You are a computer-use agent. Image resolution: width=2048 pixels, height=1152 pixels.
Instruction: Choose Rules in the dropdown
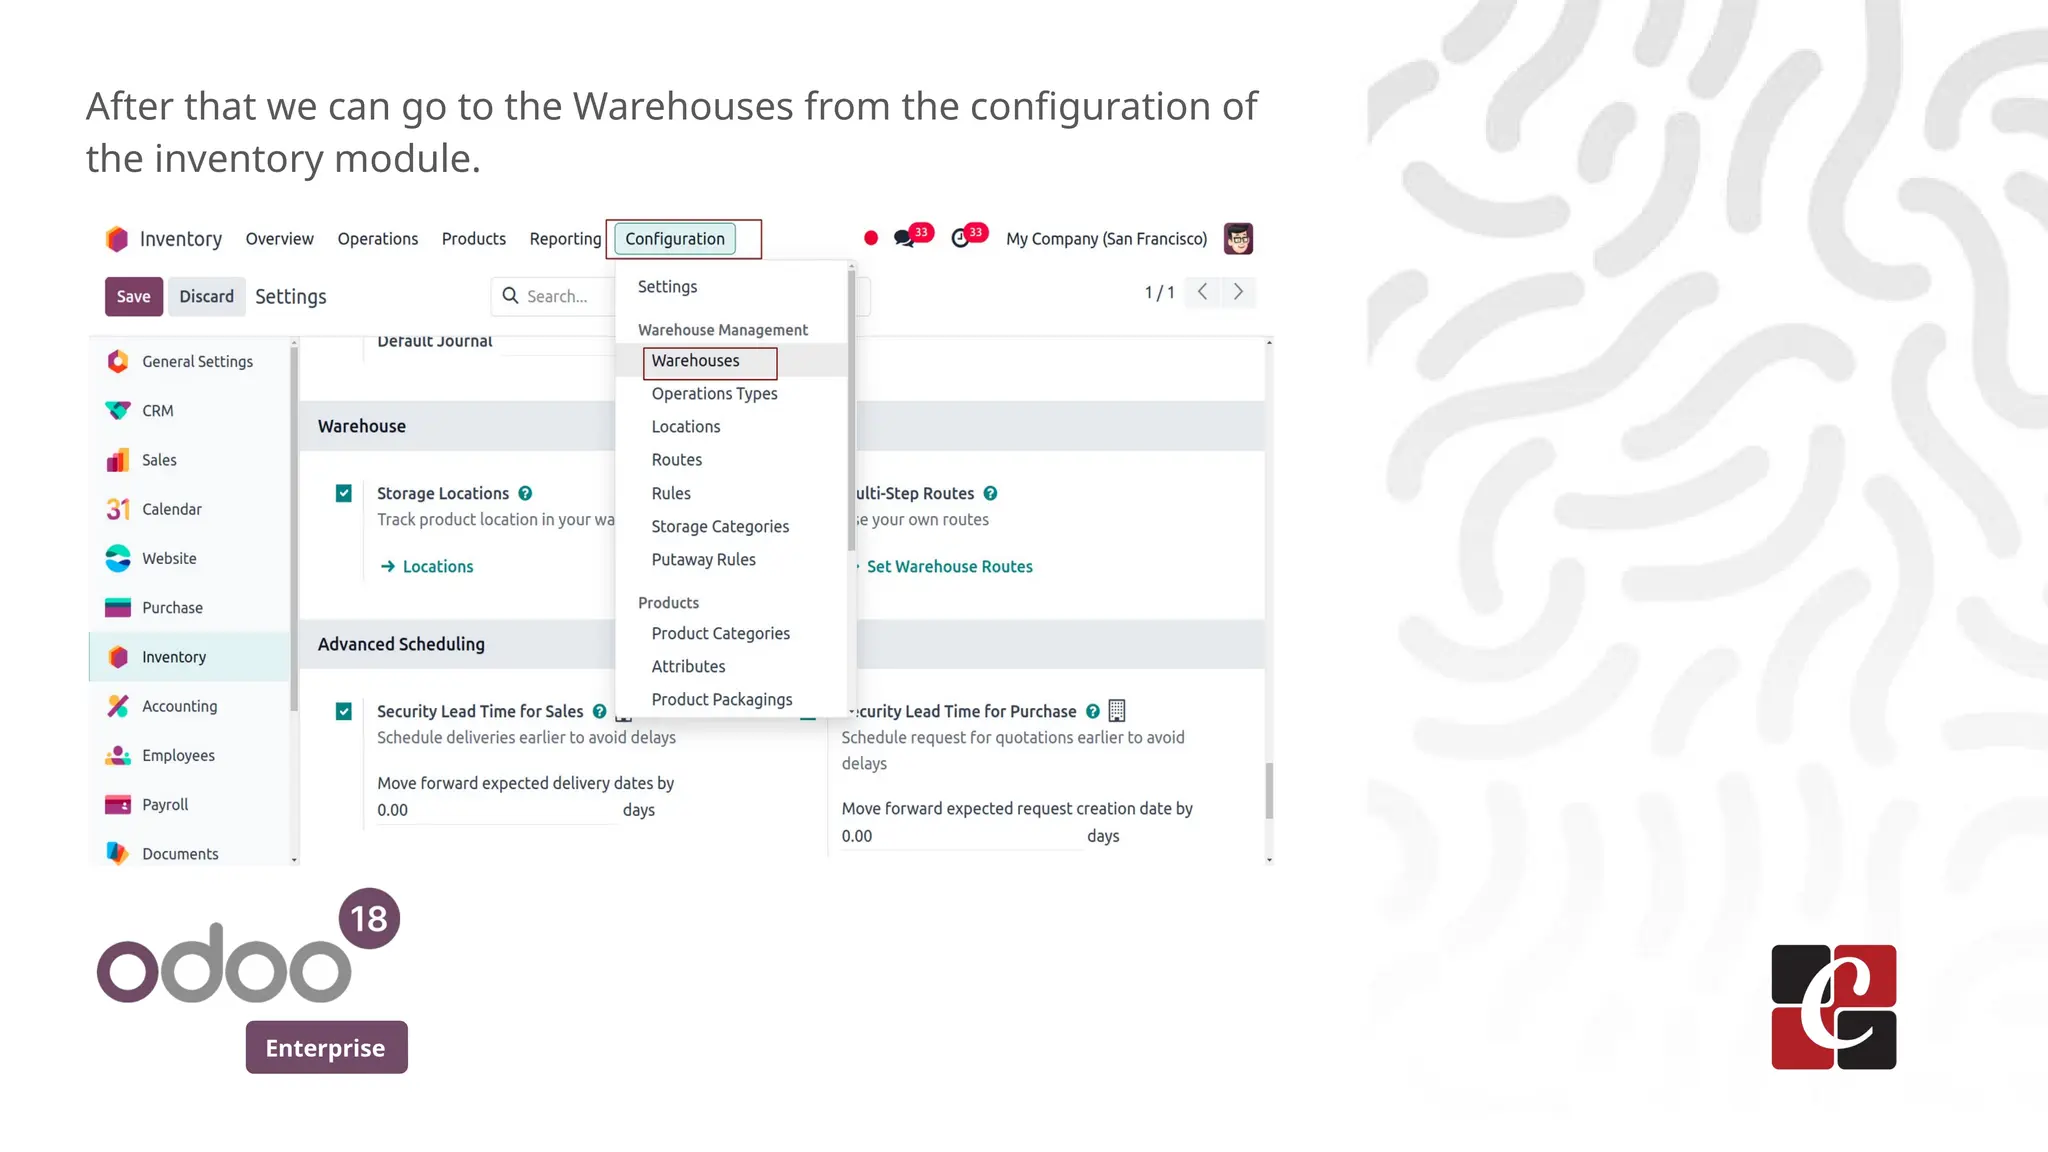671,493
